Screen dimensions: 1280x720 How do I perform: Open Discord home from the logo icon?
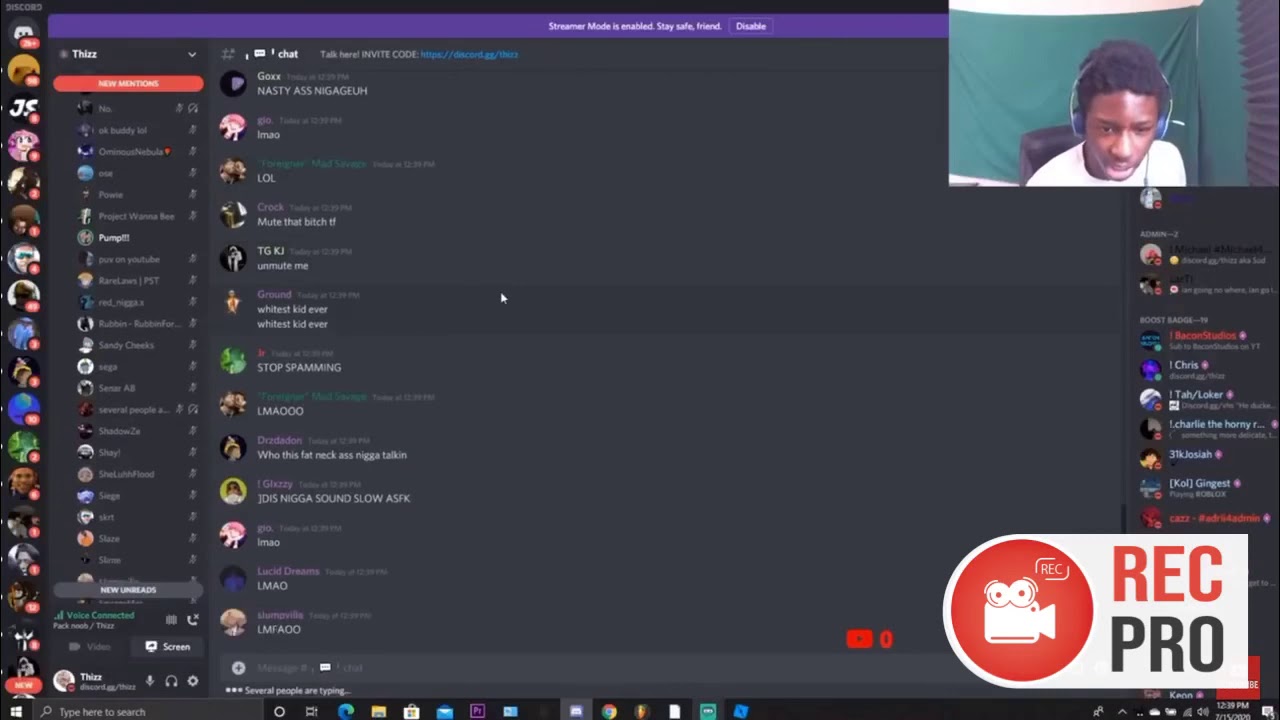[23, 33]
